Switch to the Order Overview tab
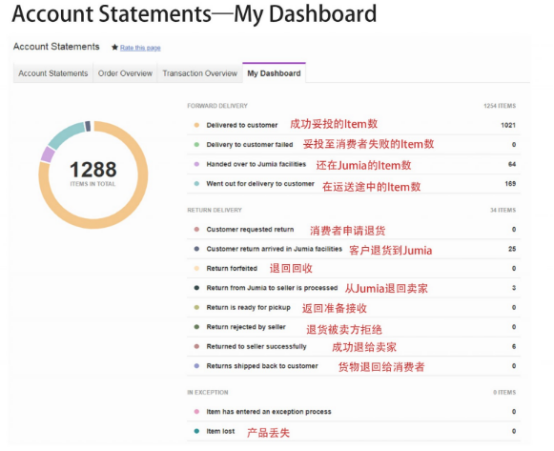554x451 pixels. 125,73
